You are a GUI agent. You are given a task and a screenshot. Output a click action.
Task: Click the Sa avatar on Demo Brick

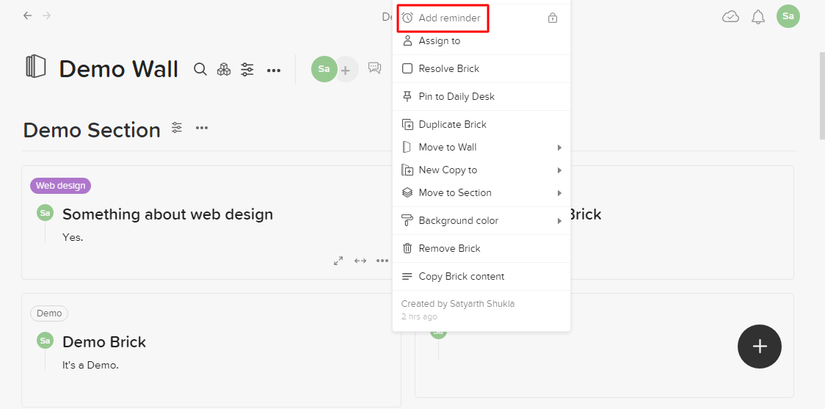coord(45,341)
